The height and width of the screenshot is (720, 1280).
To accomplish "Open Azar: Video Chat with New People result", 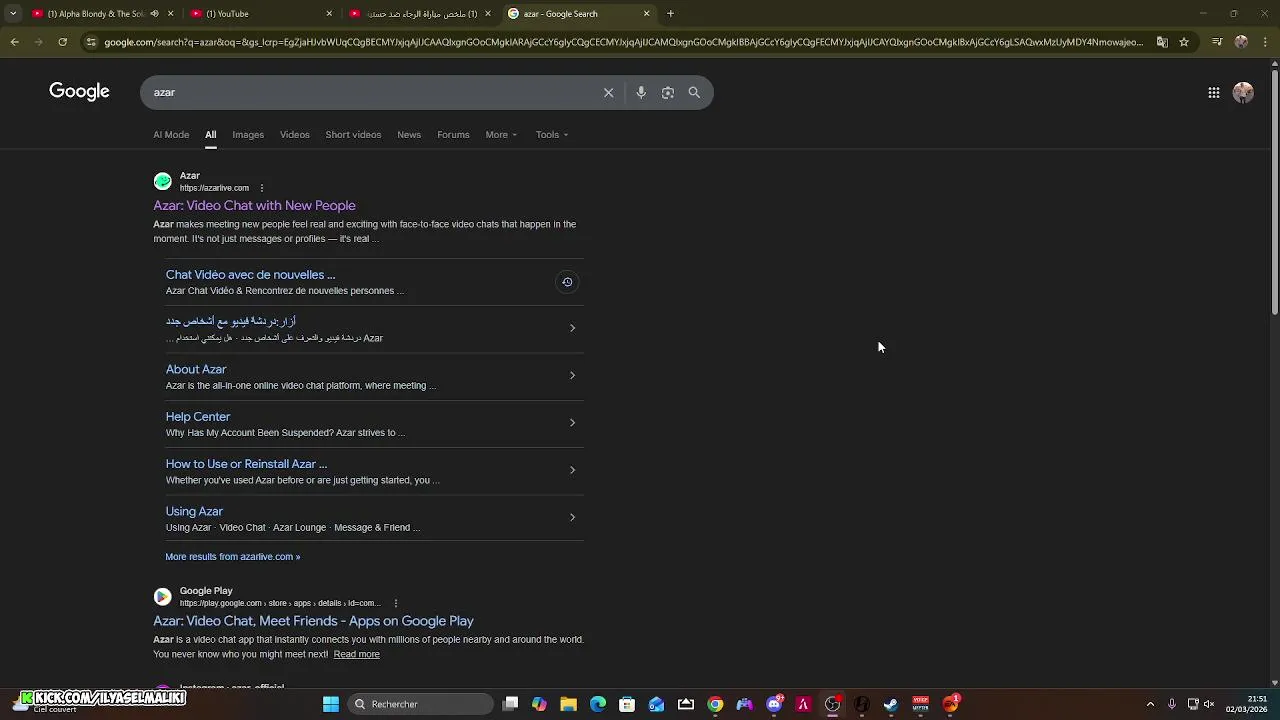I will [x=254, y=205].
